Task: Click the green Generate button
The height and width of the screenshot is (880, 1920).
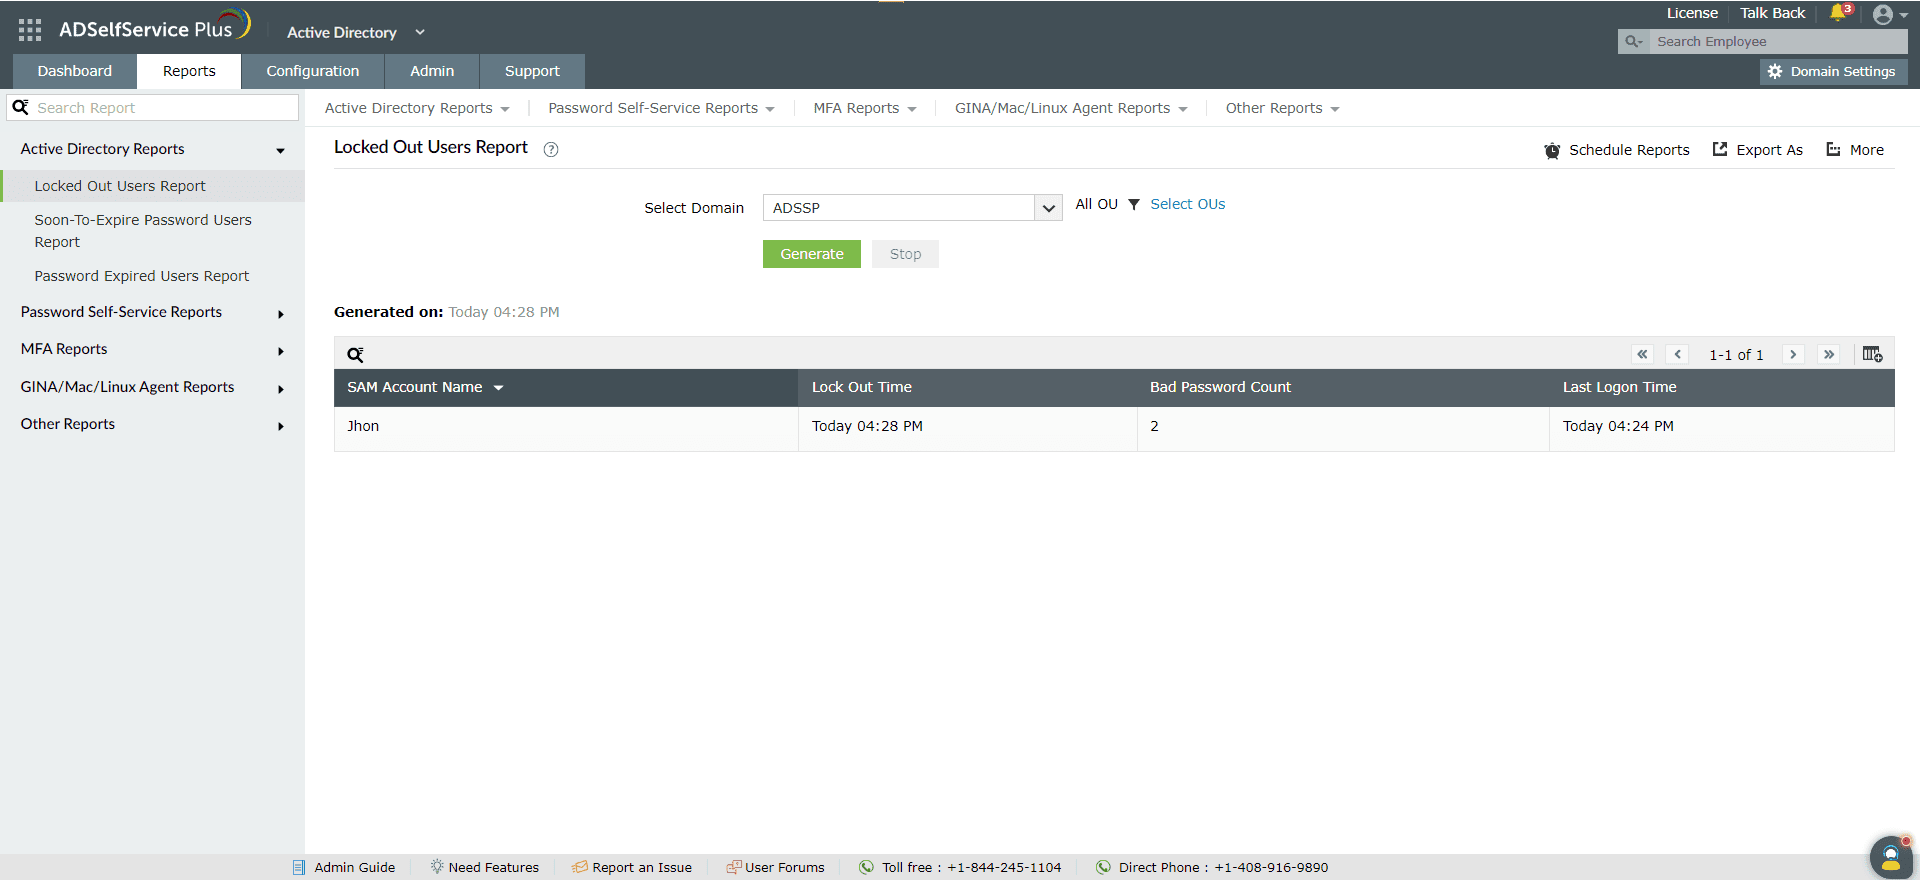Action: tap(812, 254)
